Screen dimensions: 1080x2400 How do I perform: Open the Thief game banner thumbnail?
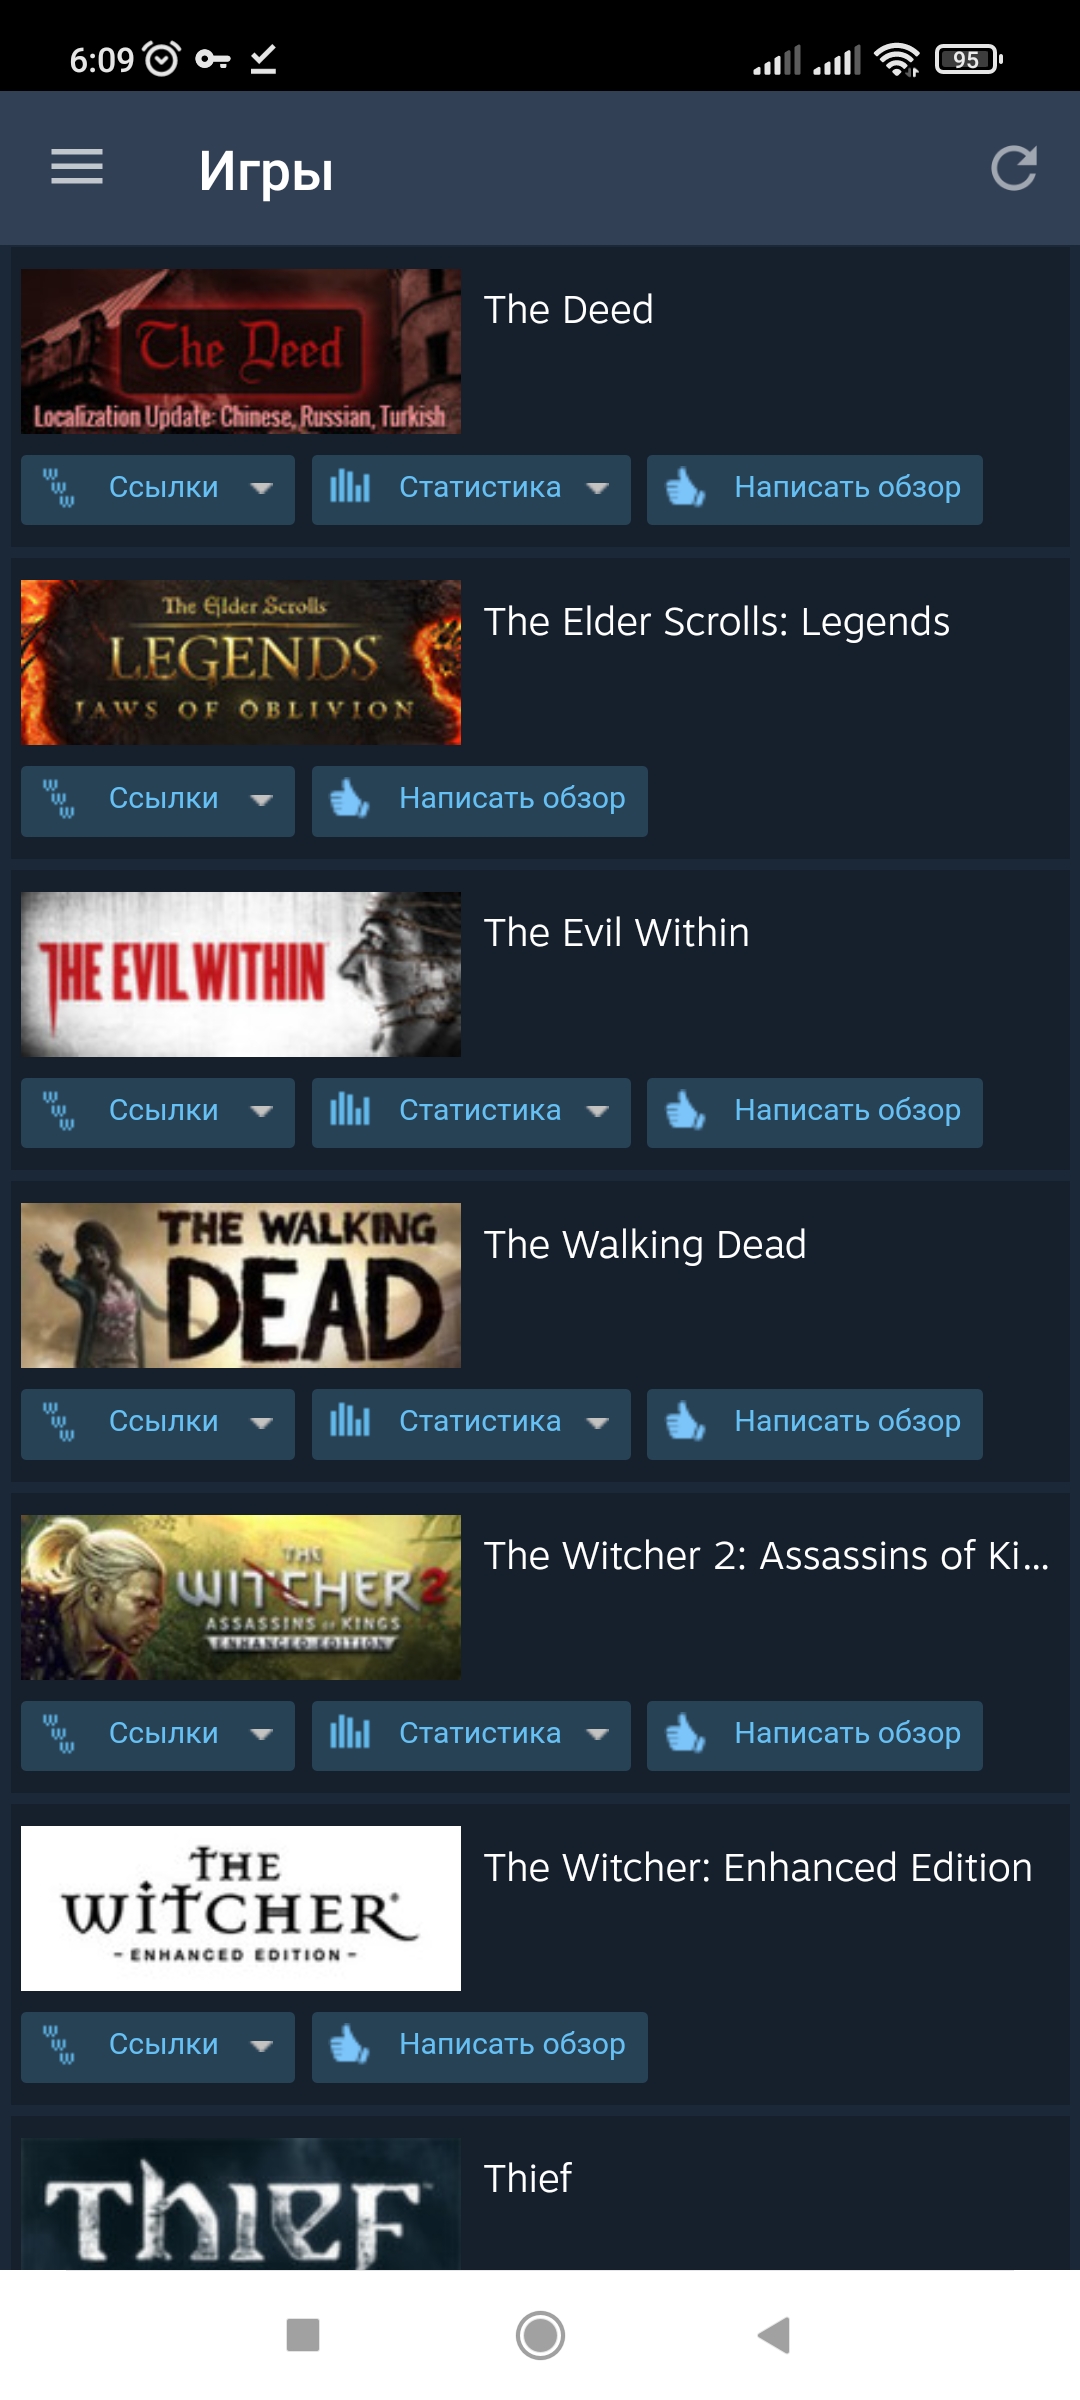point(241,2204)
